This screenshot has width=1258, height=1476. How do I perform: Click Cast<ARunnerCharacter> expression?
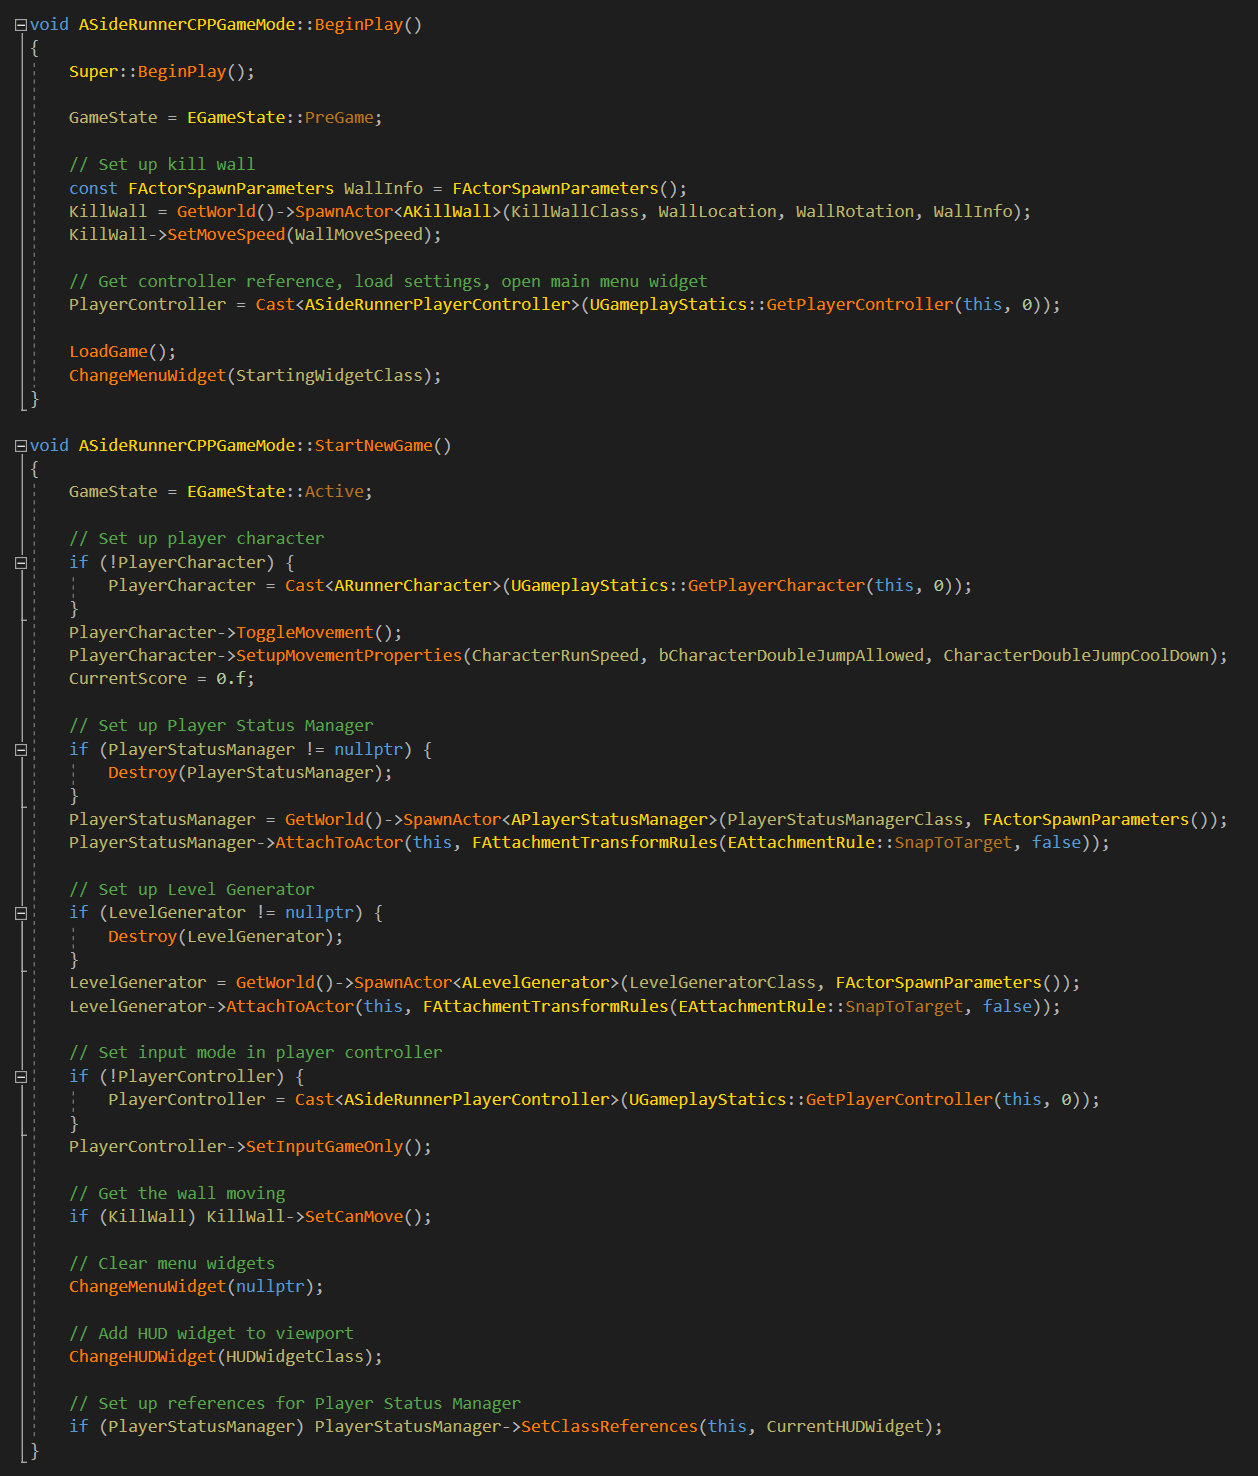click(393, 586)
